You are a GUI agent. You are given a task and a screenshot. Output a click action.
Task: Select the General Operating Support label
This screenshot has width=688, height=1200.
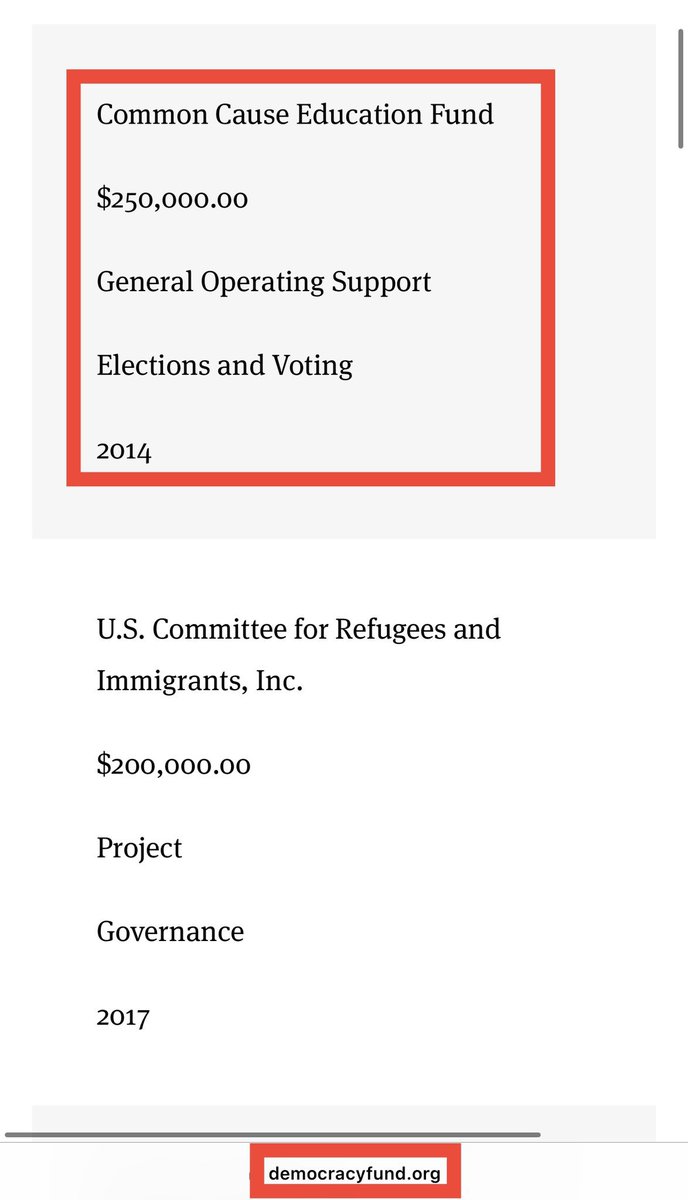coord(264,282)
